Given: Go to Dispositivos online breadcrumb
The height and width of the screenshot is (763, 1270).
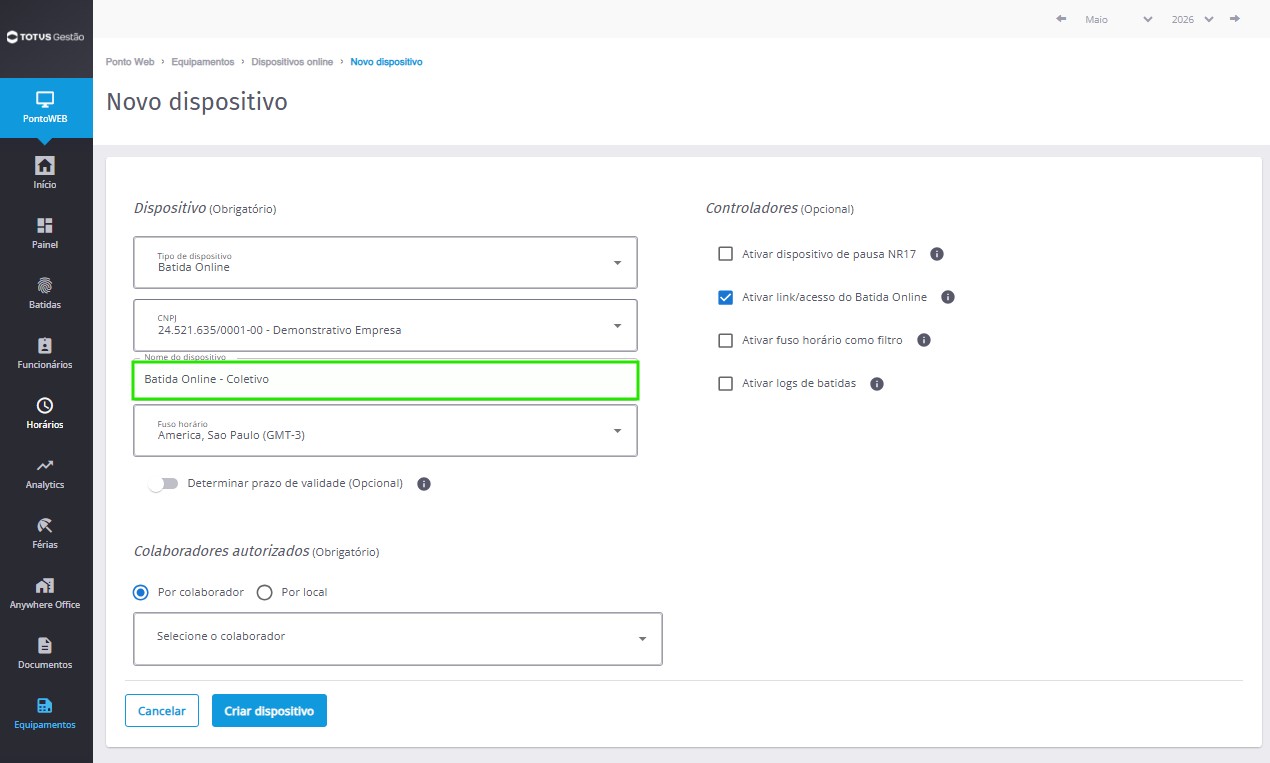Looking at the screenshot, I should (292, 62).
